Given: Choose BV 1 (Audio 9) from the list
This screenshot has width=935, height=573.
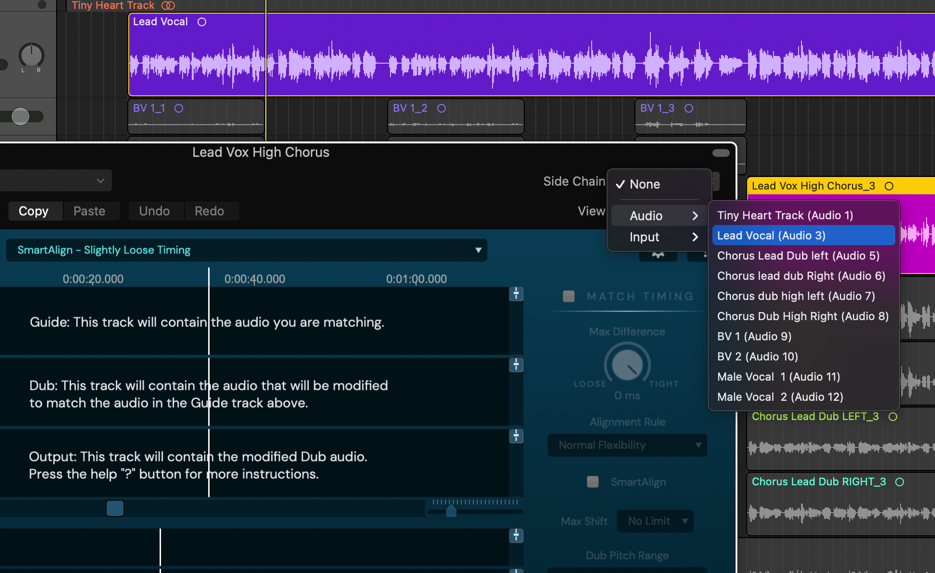Looking at the screenshot, I should [754, 336].
